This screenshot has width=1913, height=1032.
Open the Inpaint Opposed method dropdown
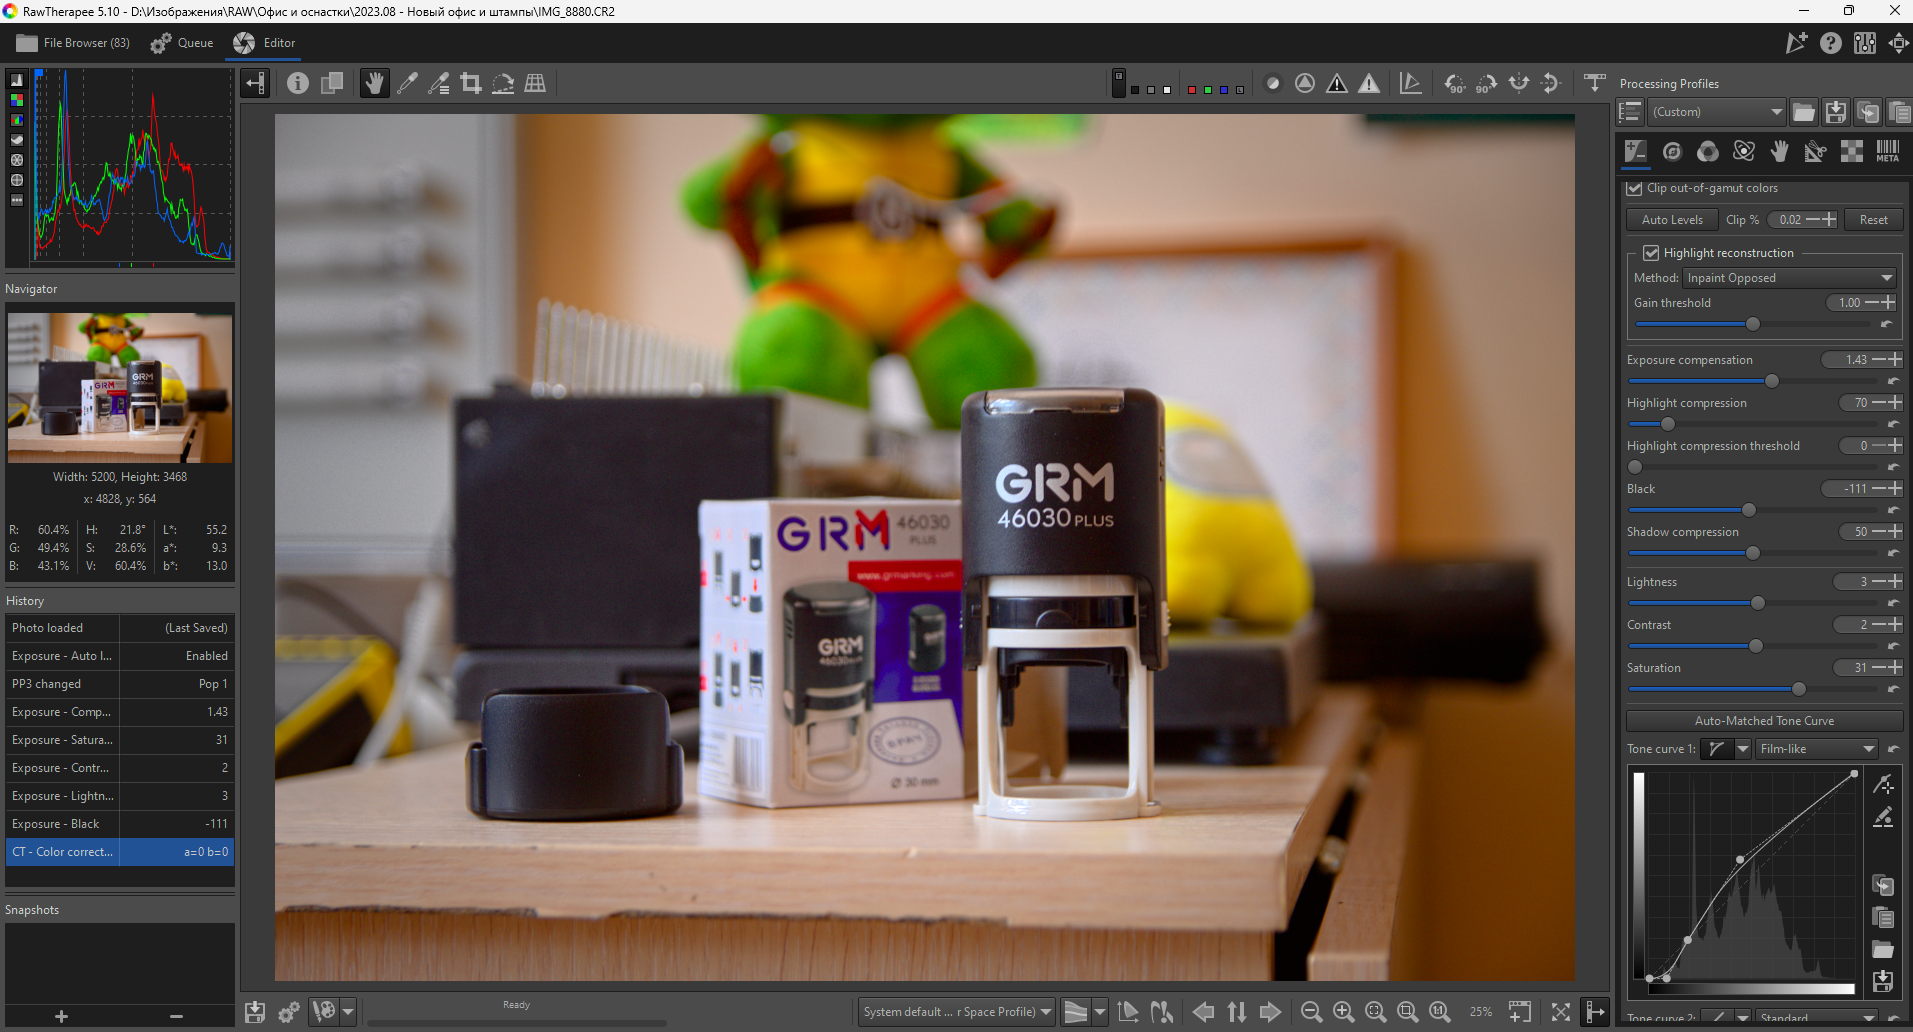1789,278
